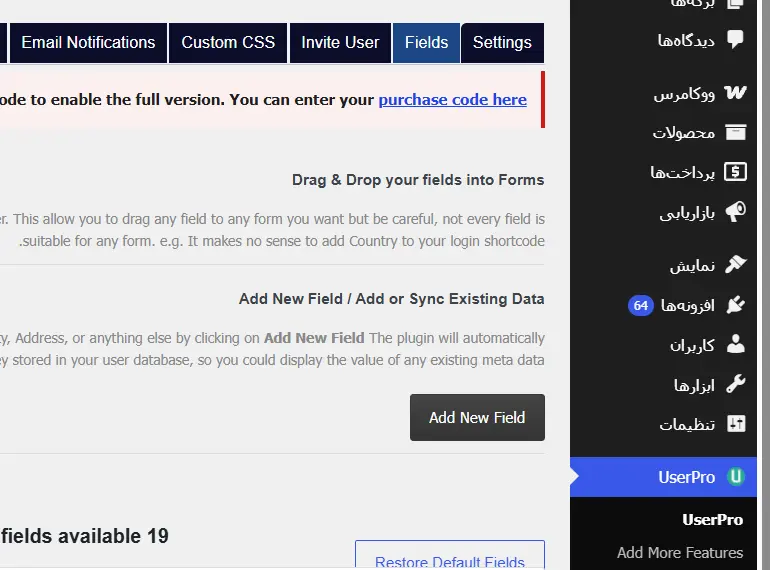
Task: Open the Email Notifications tab
Action: click(x=88, y=43)
